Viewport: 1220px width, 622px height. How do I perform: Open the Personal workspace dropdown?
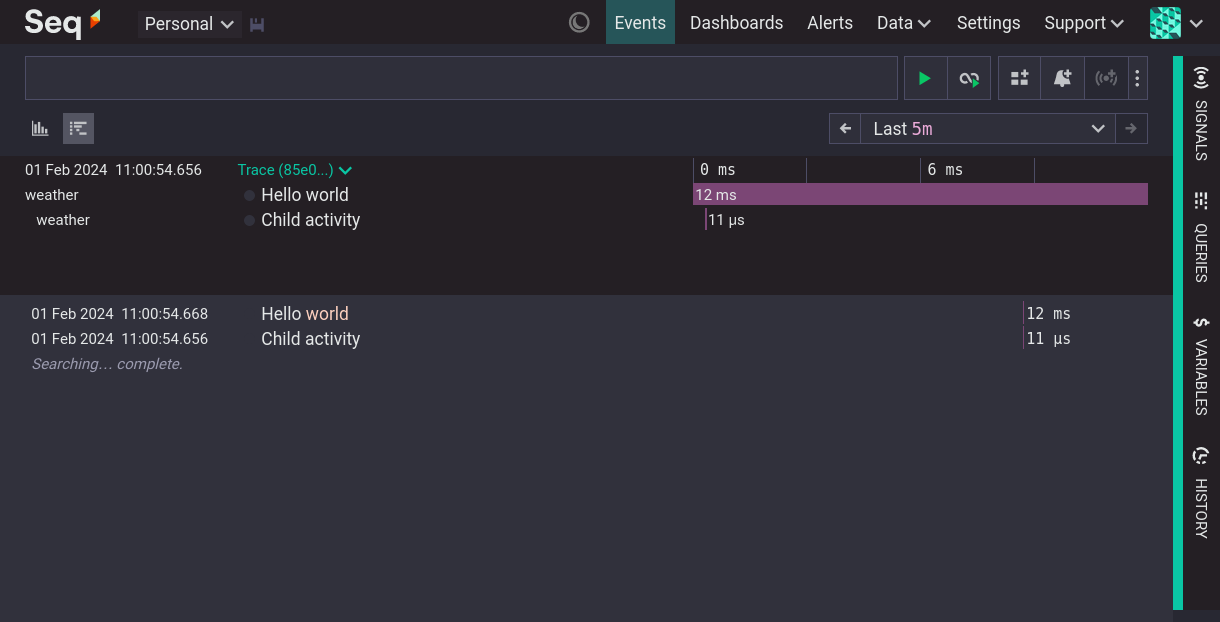(x=189, y=24)
